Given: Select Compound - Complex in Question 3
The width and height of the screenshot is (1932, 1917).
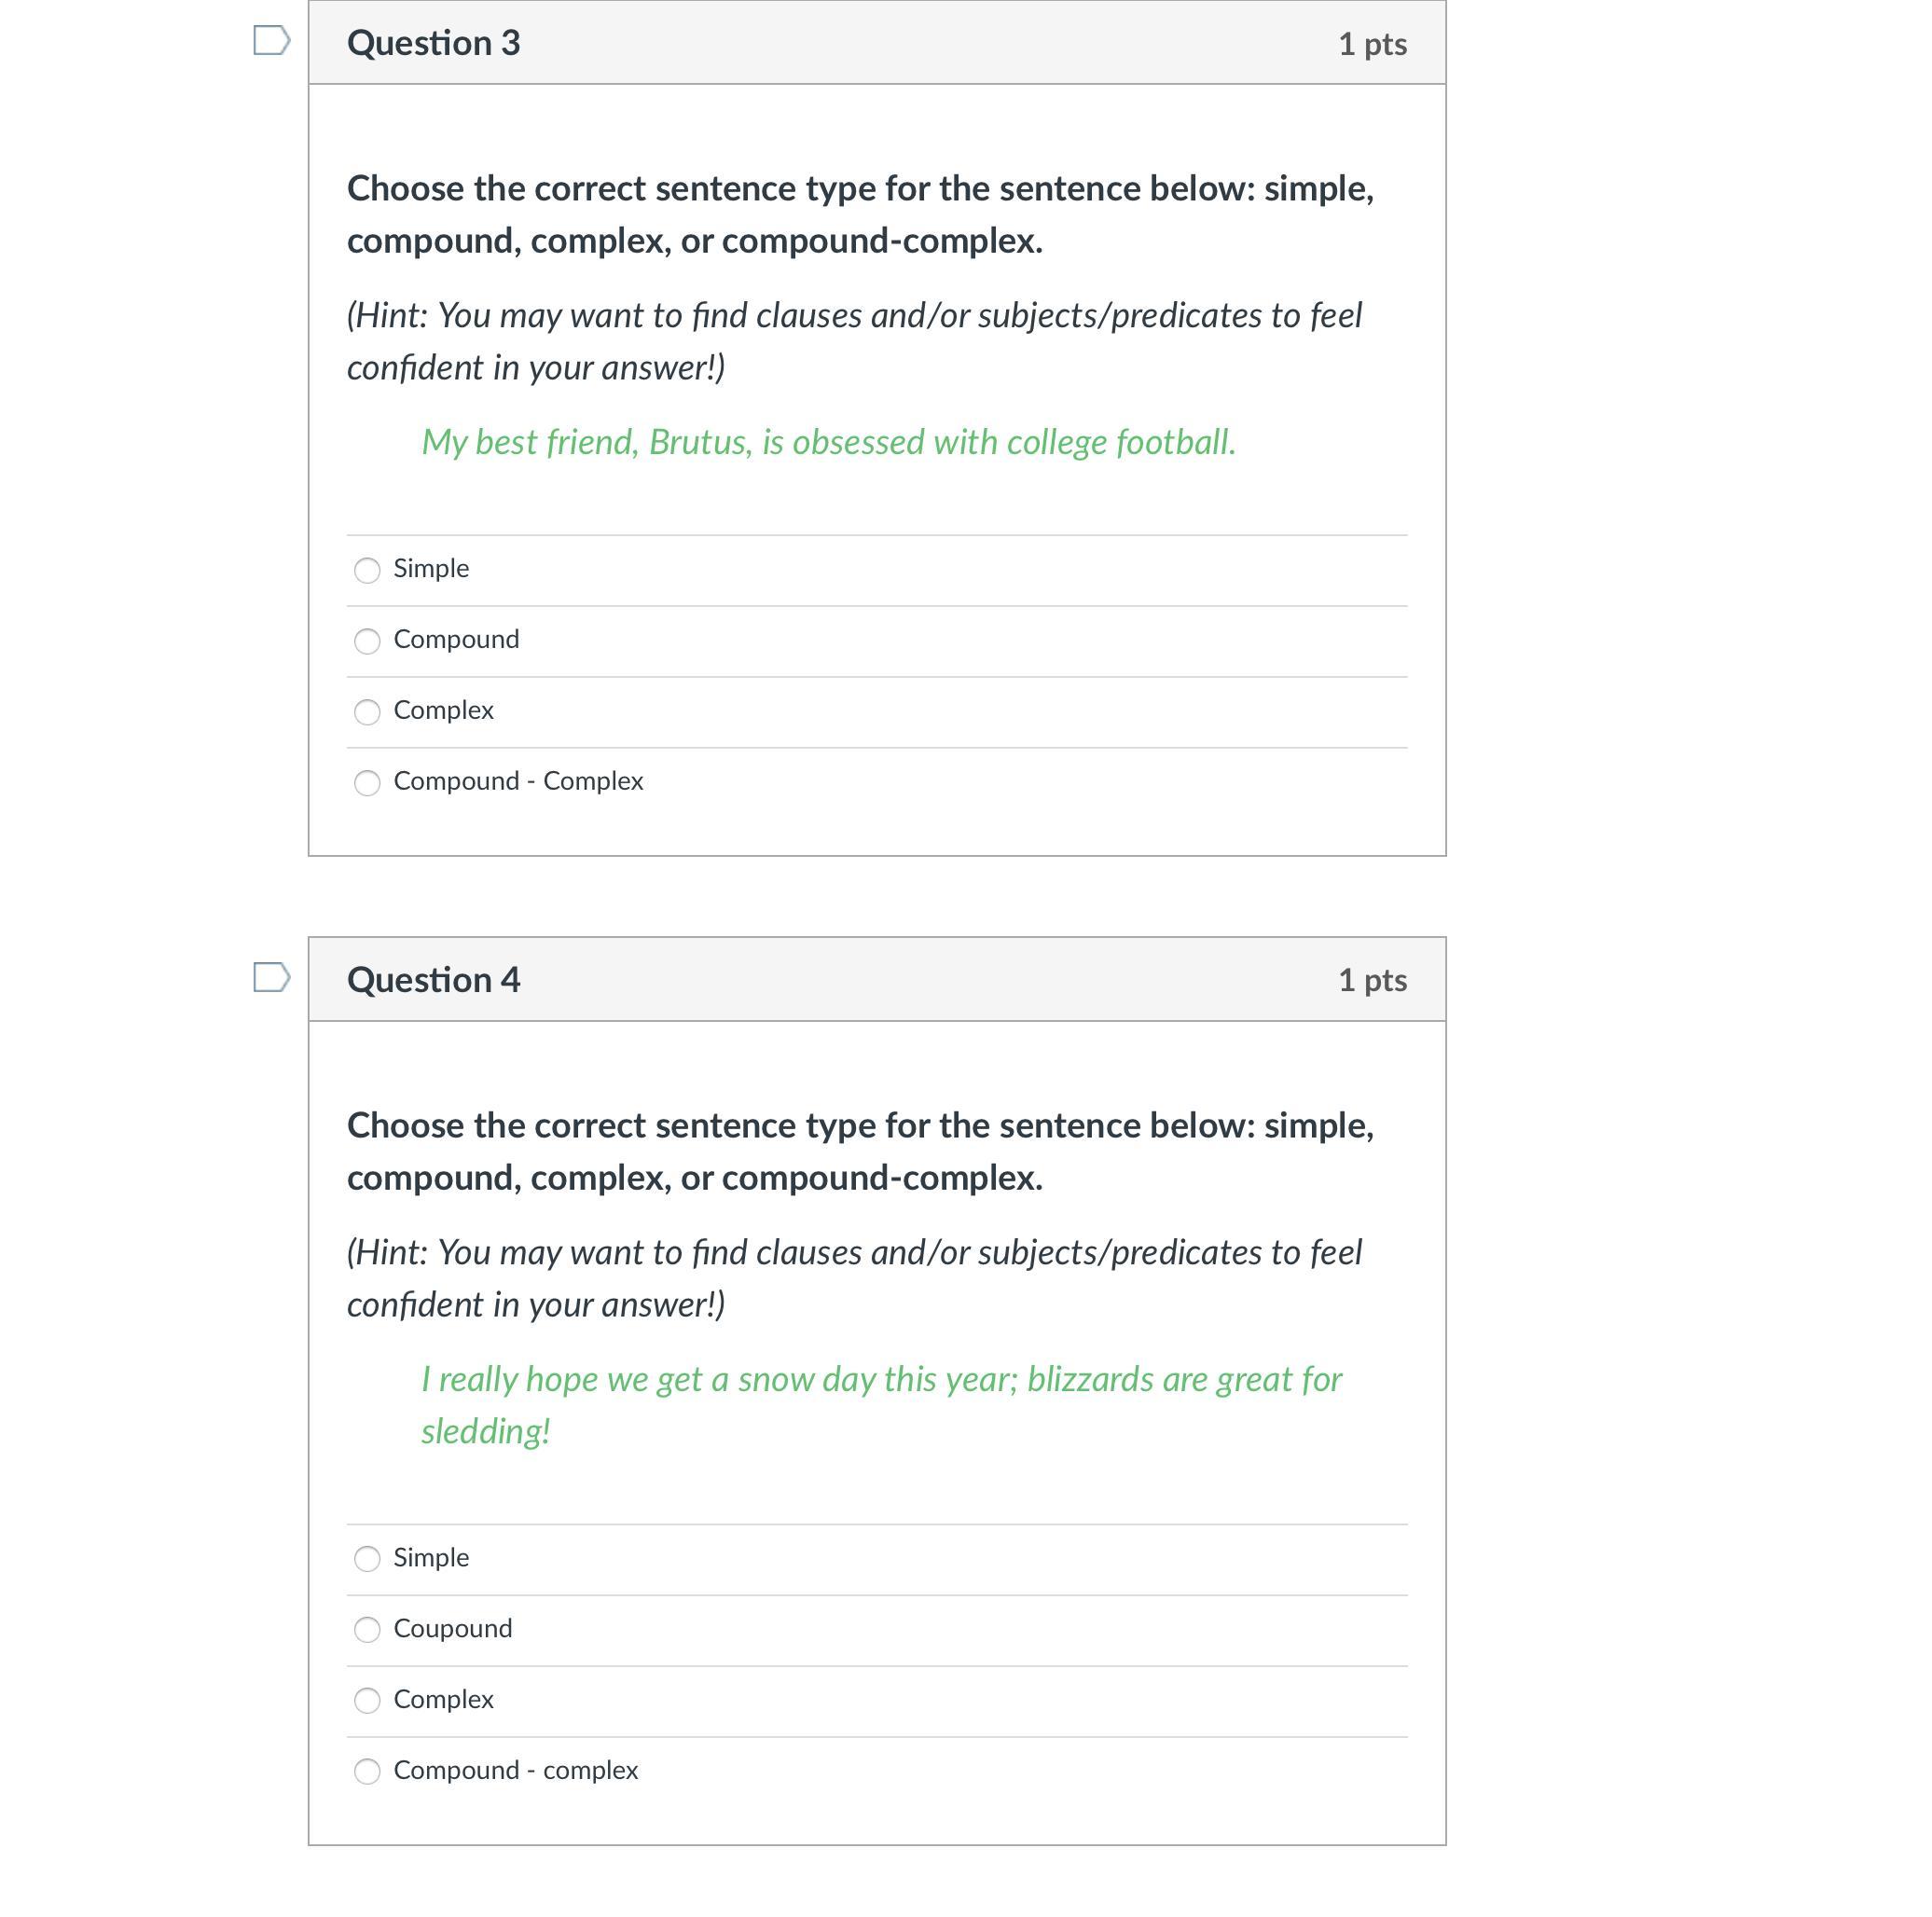Looking at the screenshot, I should (x=367, y=783).
